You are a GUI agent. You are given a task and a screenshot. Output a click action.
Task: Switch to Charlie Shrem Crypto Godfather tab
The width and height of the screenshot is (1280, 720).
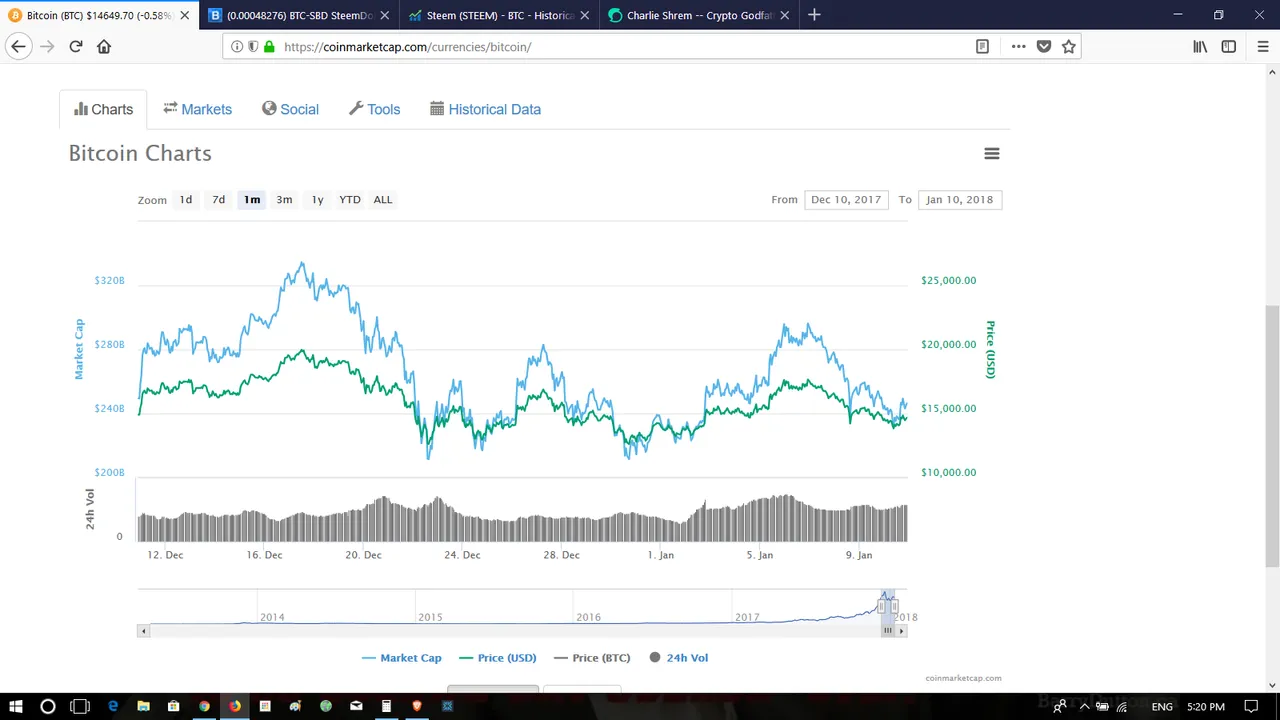(700, 15)
